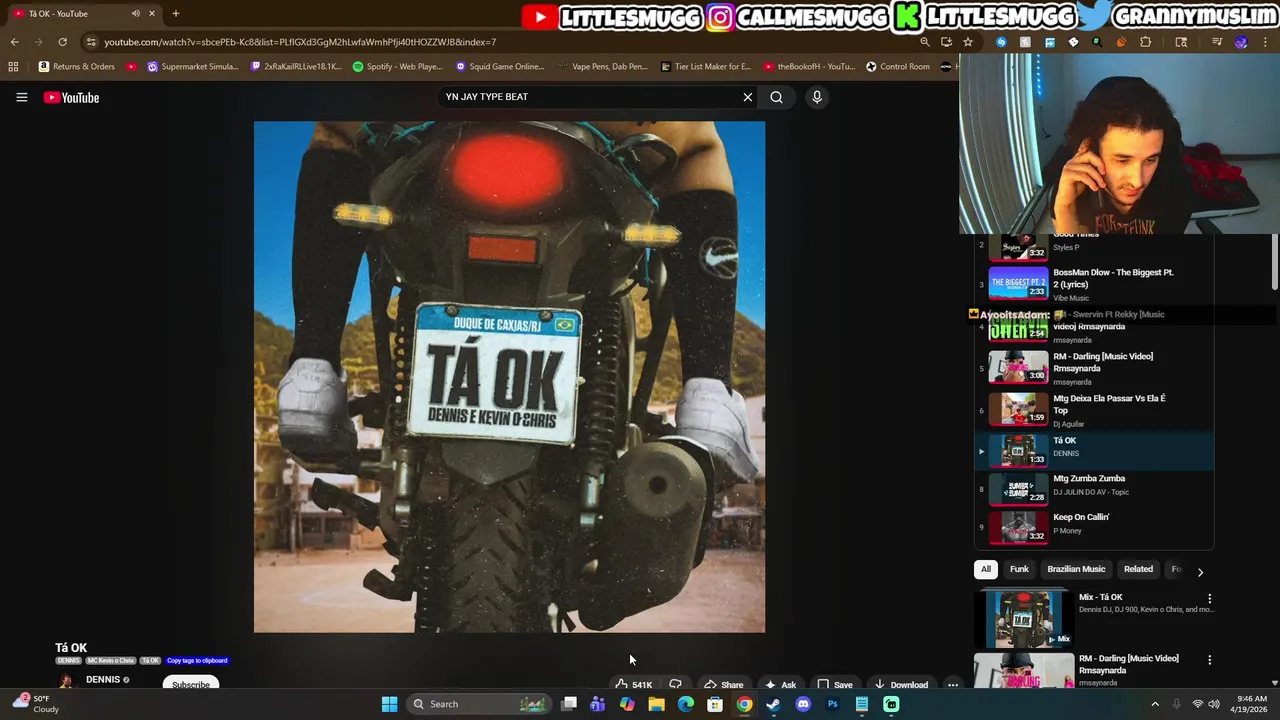The height and width of the screenshot is (720, 1280).
Task: Open the Chrome profile avatar
Action: pyautogui.click(x=1241, y=42)
